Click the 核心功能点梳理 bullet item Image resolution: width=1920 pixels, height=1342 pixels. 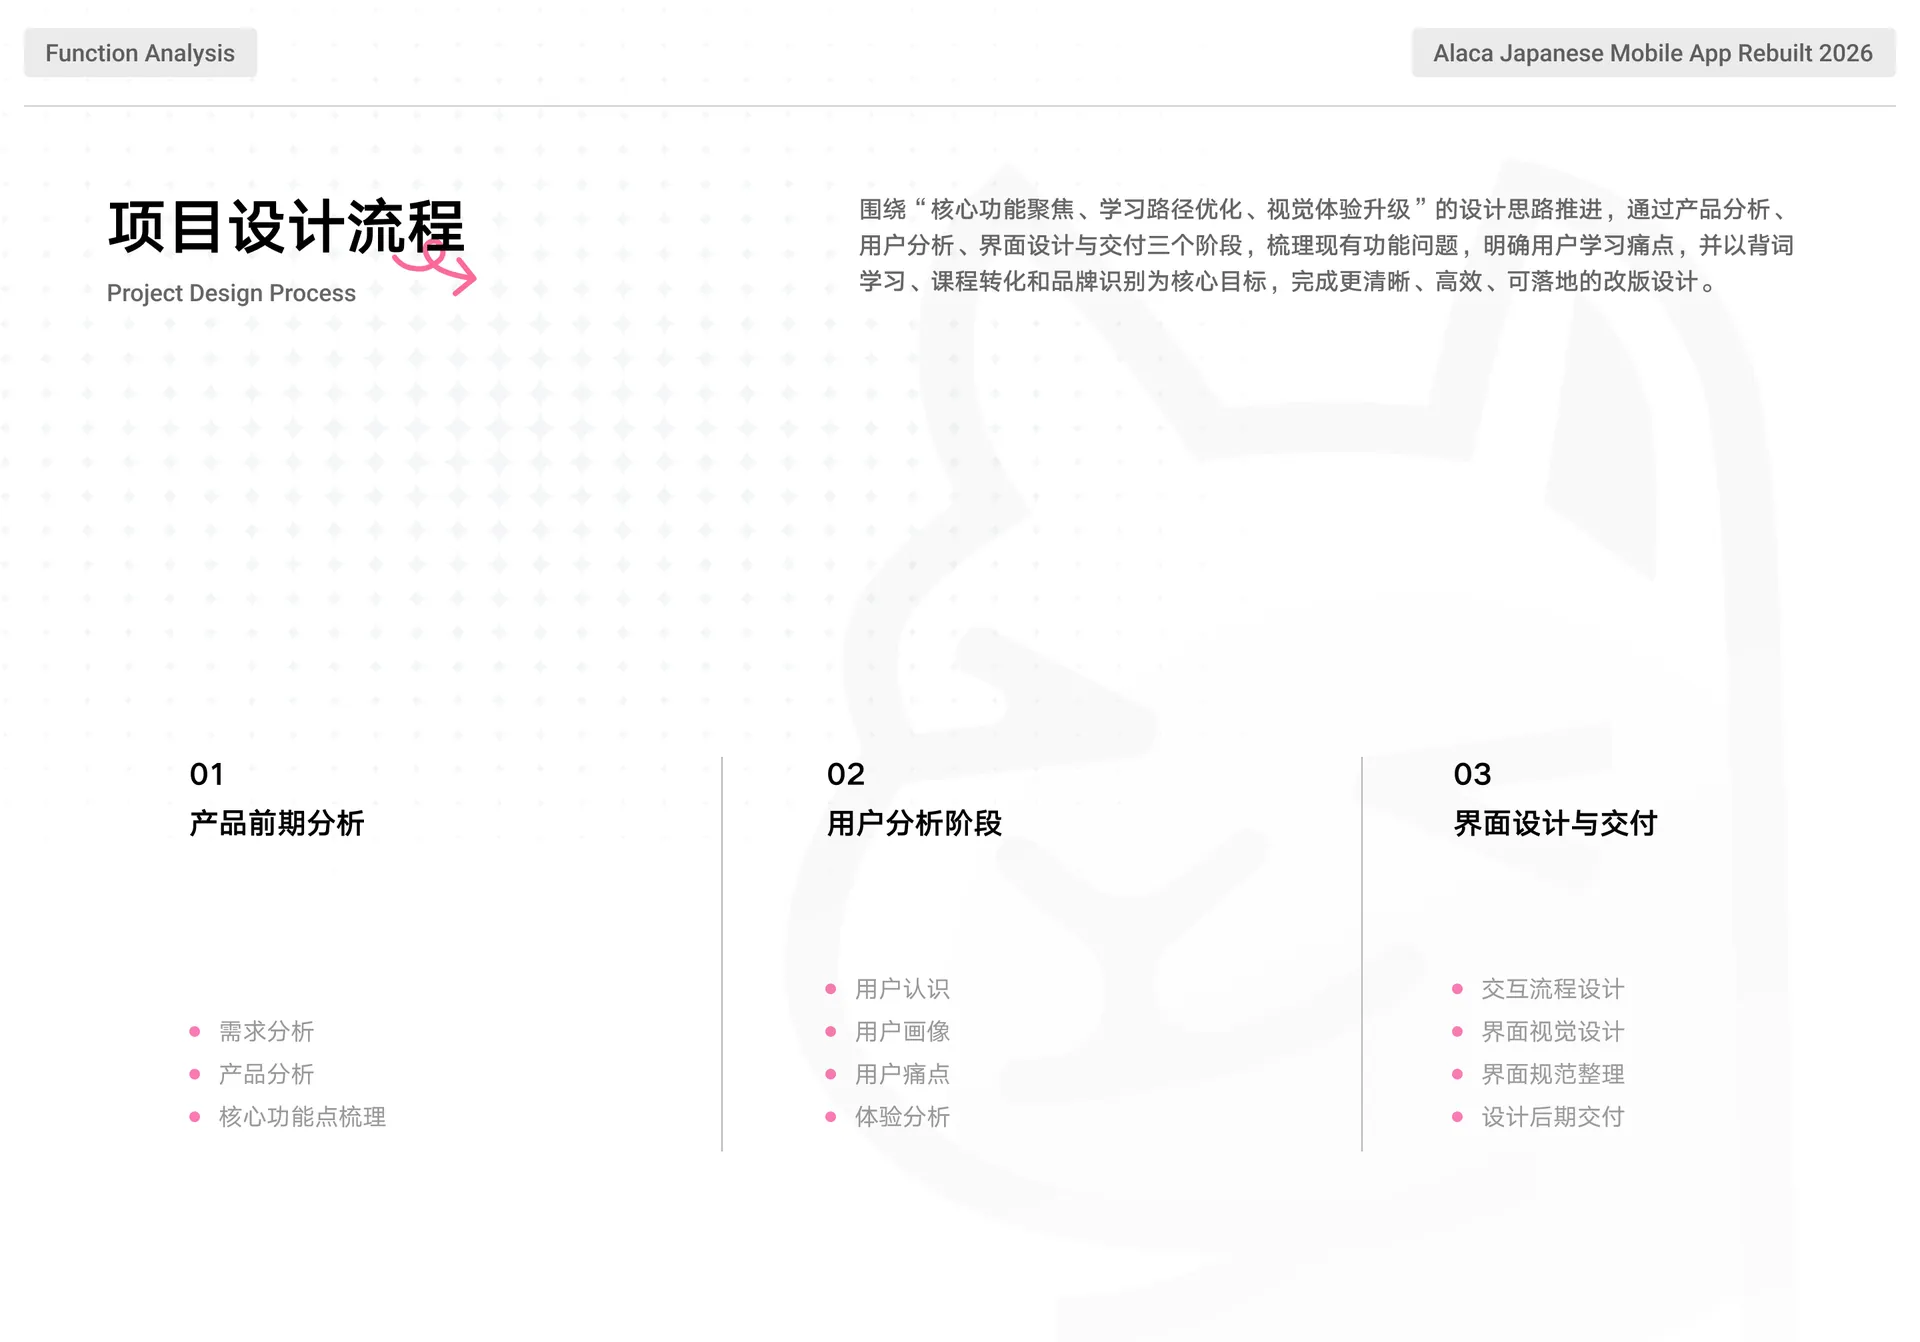point(288,1117)
